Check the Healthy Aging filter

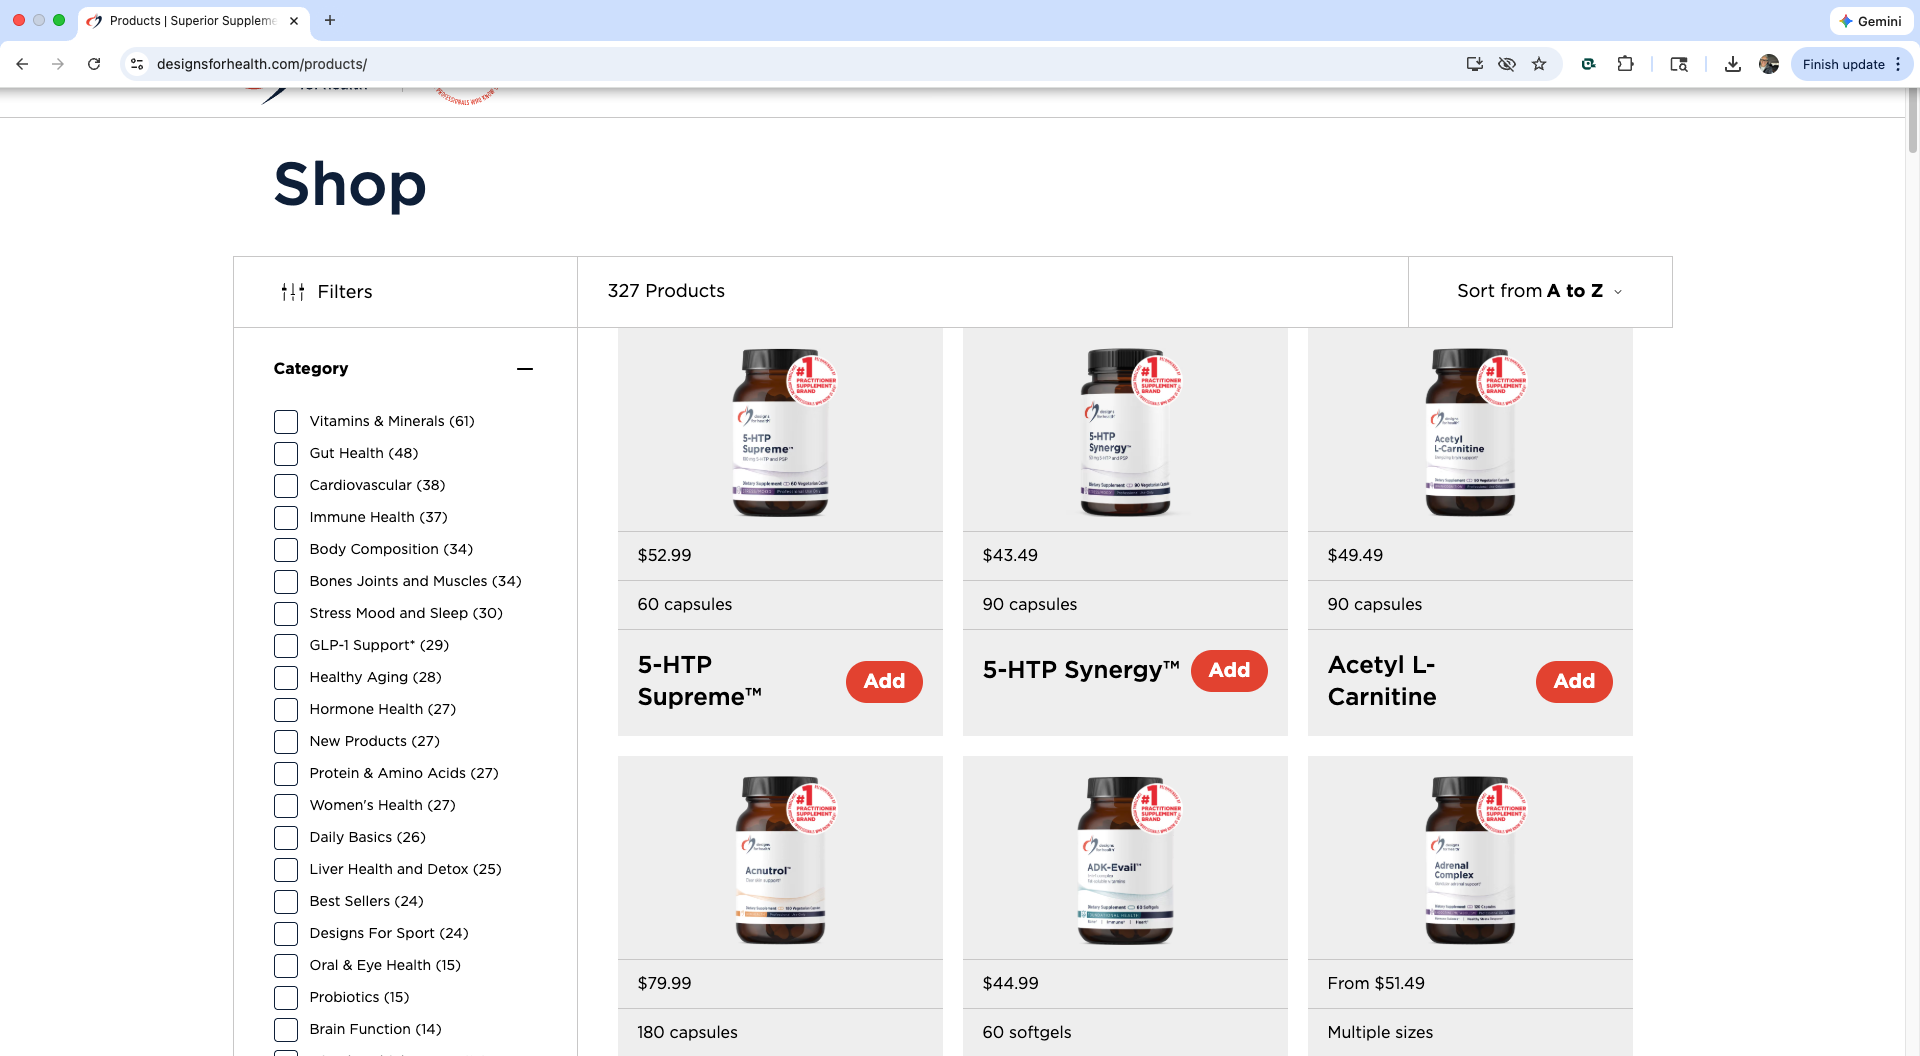pos(286,678)
